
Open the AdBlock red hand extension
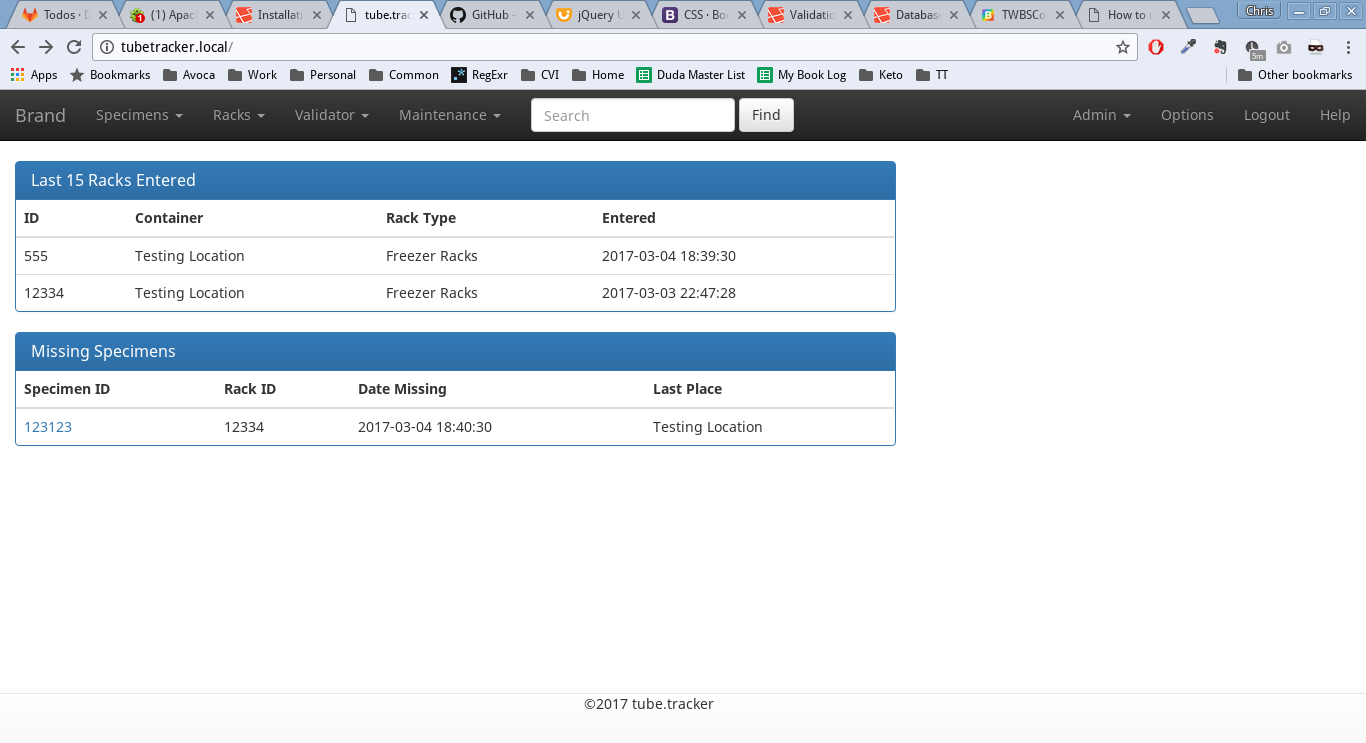tap(1156, 47)
